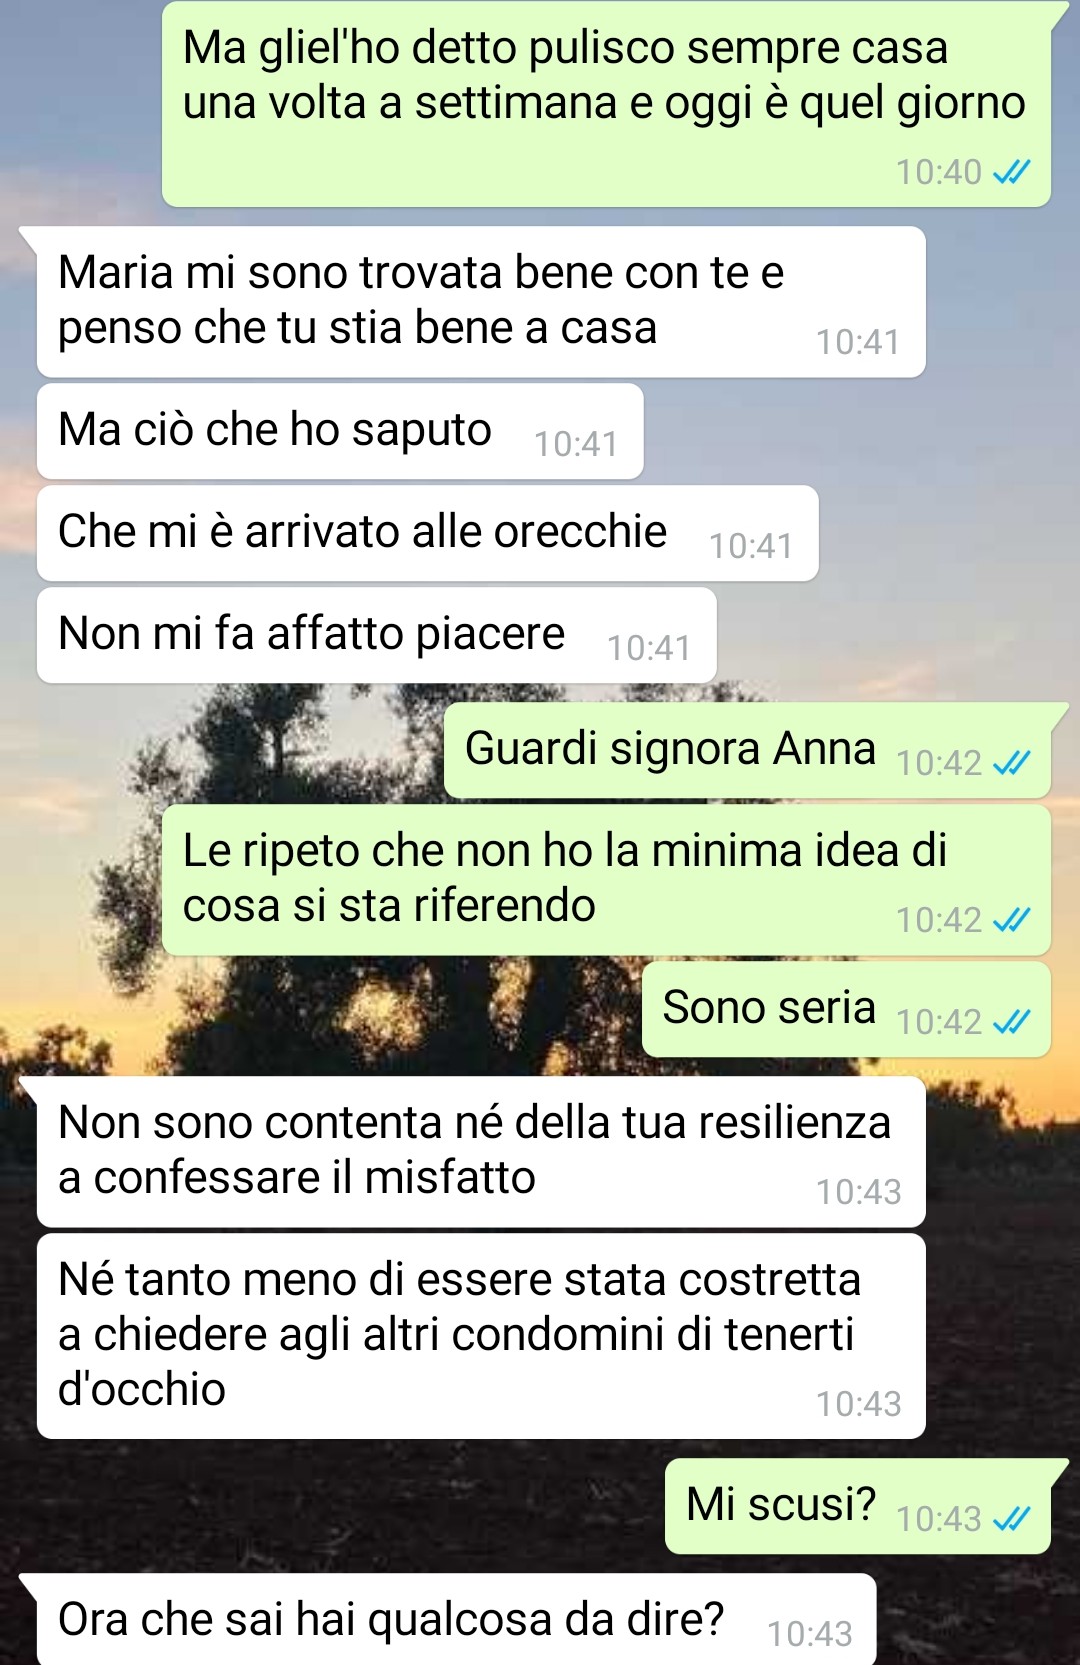Tap message 'Non mi fa affatto piacere'
1080x1665 pixels.
(377, 635)
